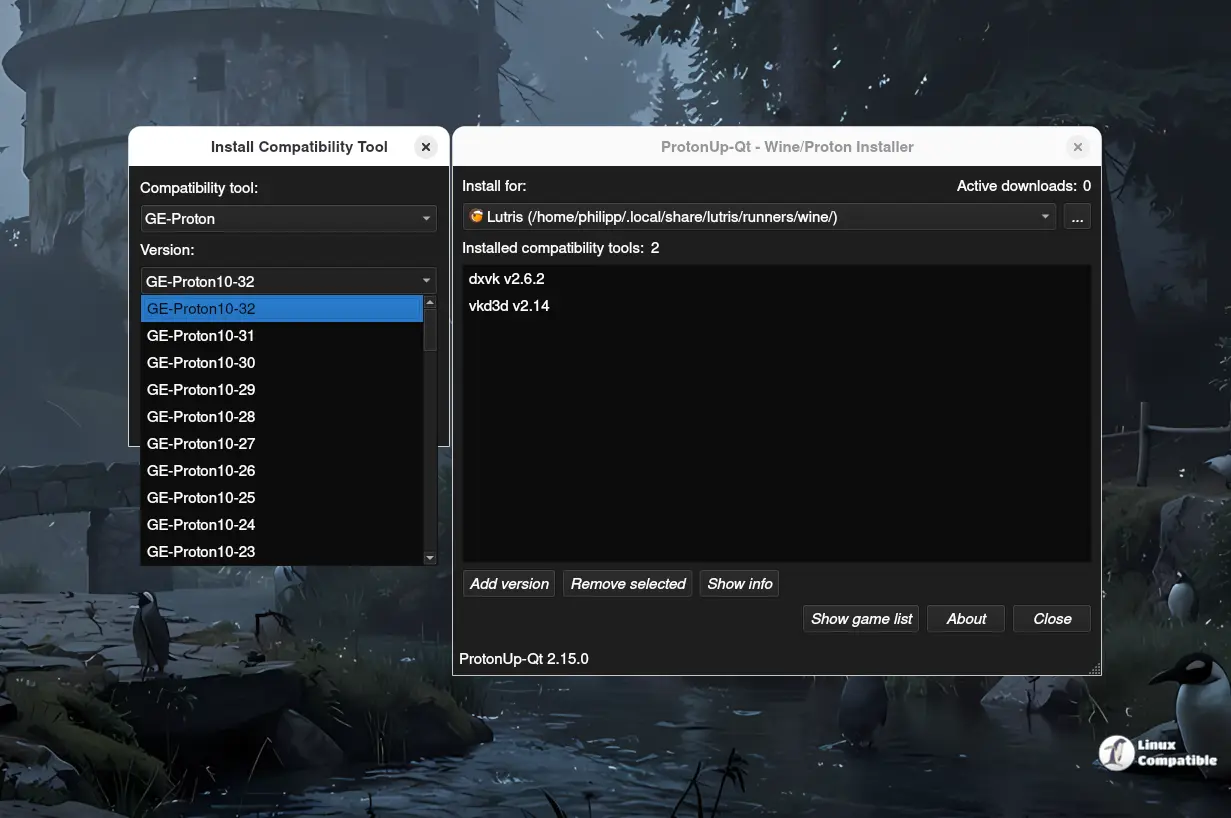Click the "..." browse button beside the launcher dropdown
Viewport: 1231px width, 818px height.
tap(1077, 216)
